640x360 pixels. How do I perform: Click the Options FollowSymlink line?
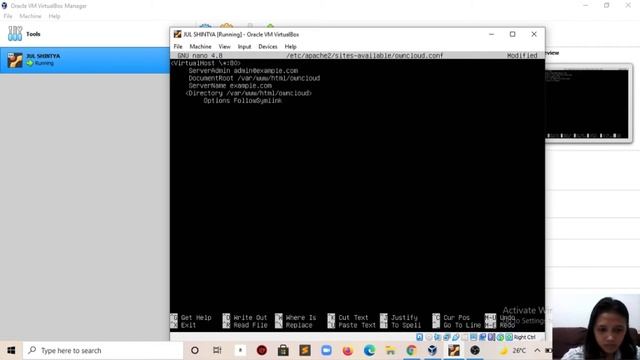pyautogui.click(x=242, y=100)
